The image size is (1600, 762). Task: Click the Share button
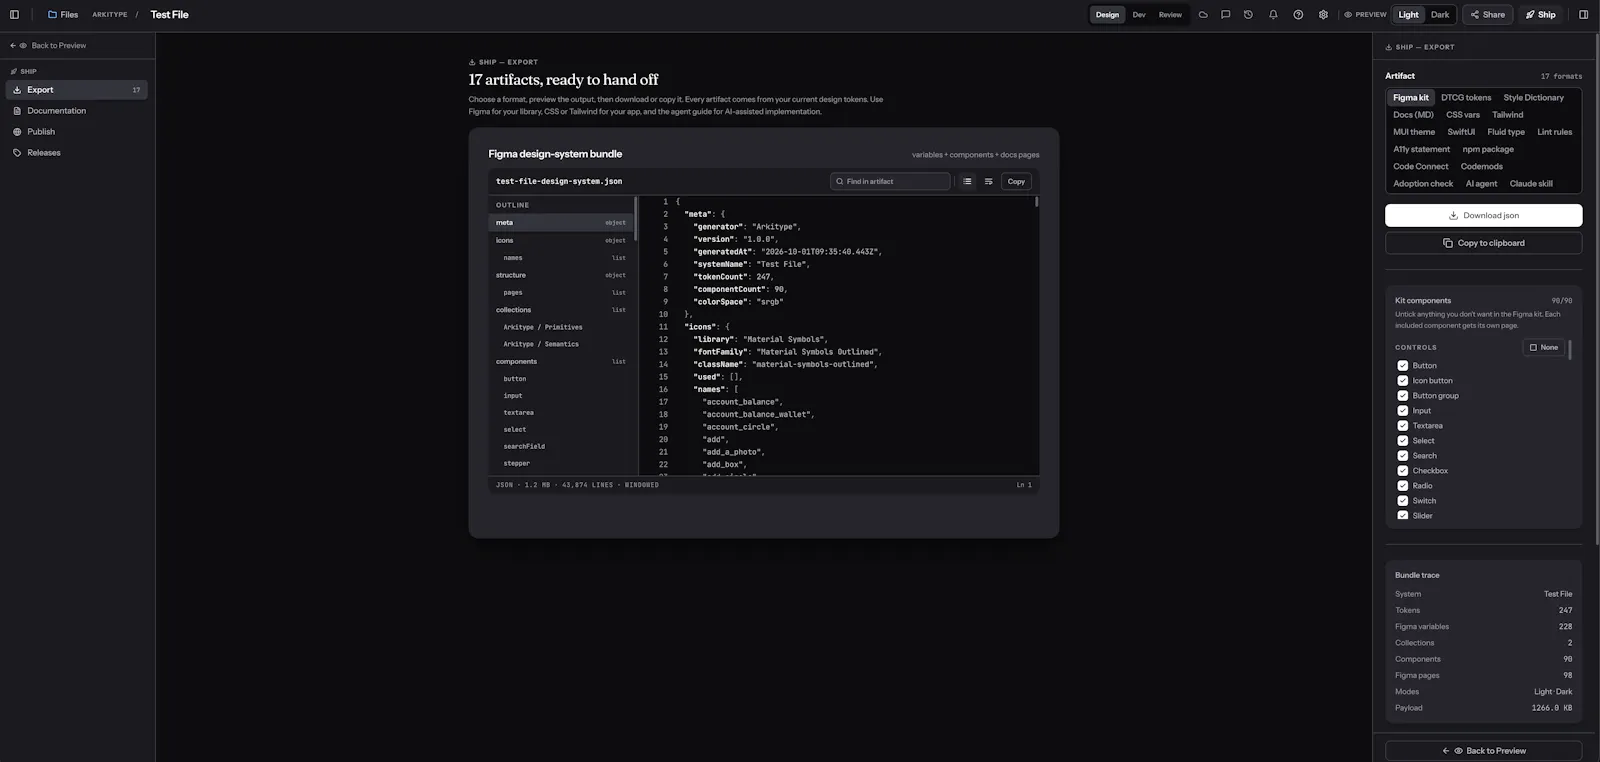click(x=1487, y=15)
